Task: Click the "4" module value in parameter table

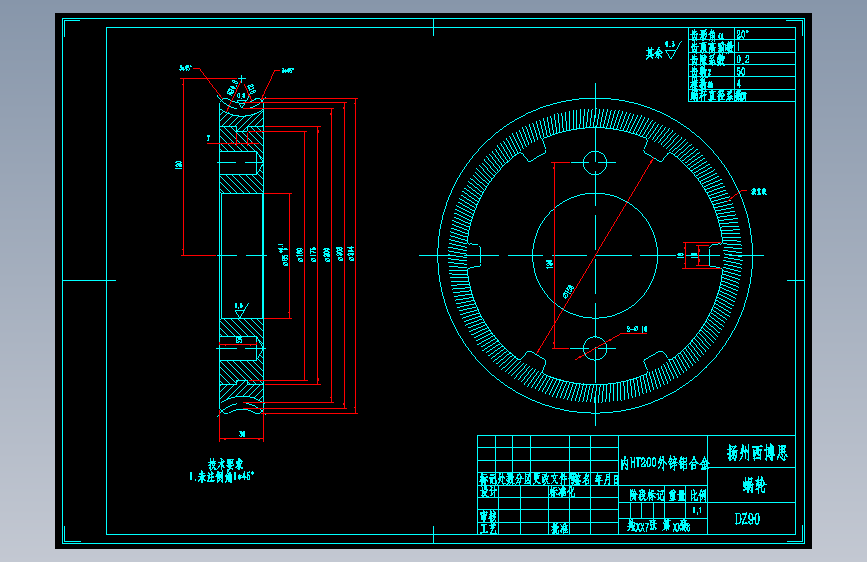Action: point(739,84)
